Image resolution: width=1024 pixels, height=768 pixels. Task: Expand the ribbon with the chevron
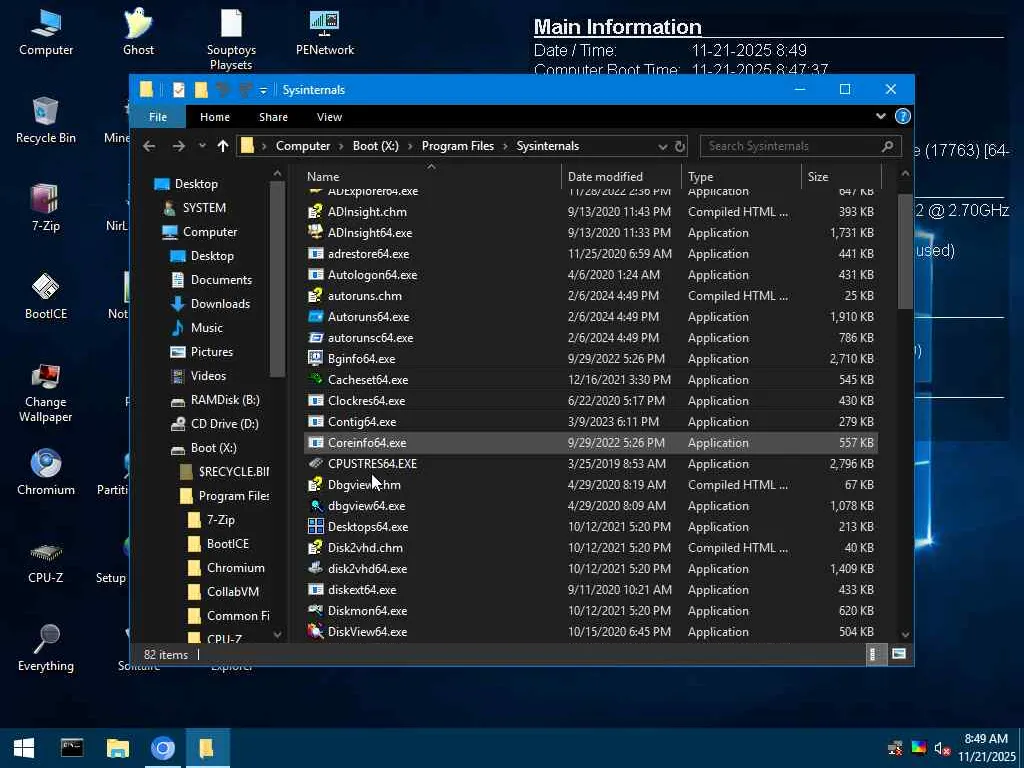[880, 116]
